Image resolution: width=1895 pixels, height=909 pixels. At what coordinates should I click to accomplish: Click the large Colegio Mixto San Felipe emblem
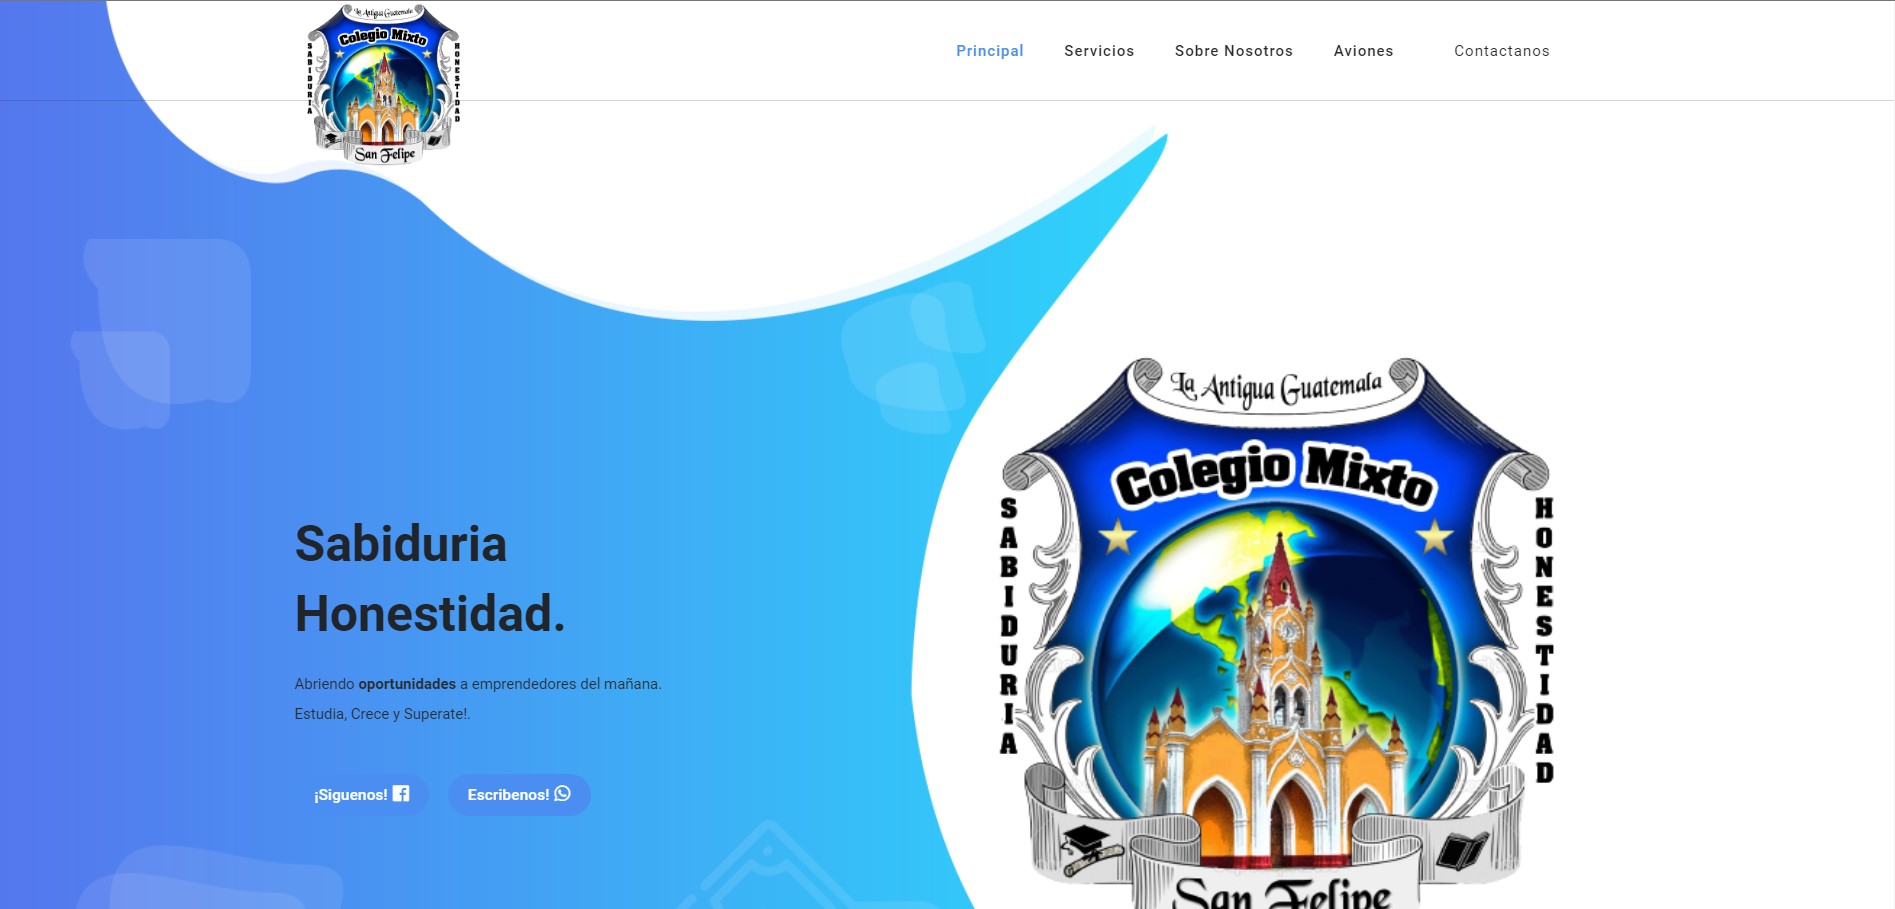pos(1277,633)
